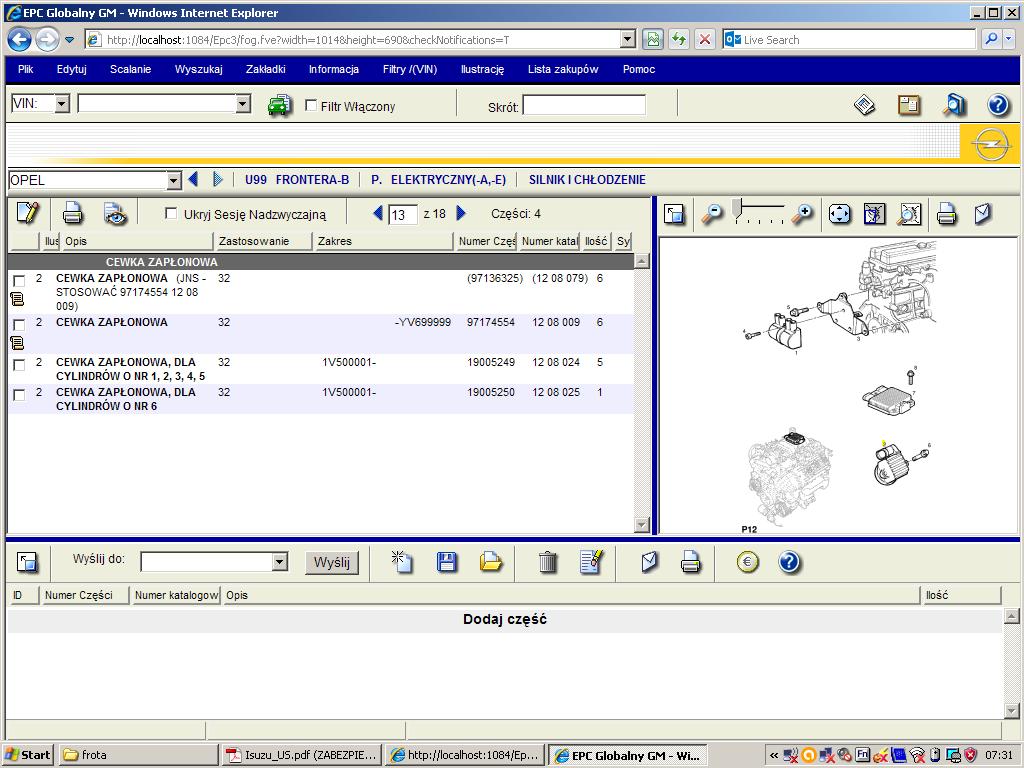Tick checkbox for part 19005249
This screenshot has width=1024, height=768.
(19, 365)
